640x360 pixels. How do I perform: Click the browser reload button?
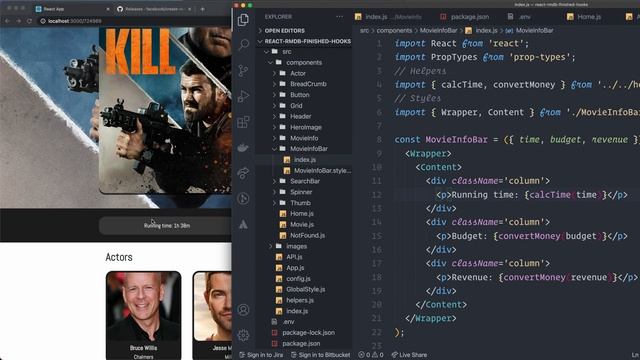click(x=29, y=21)
